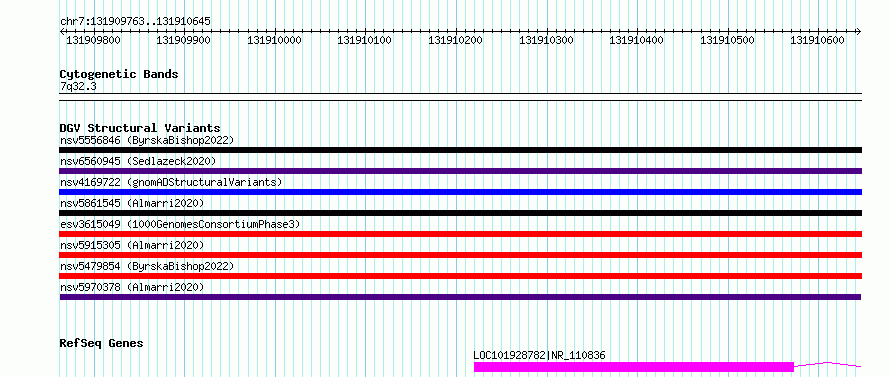
Task: Click the red bar for nsv5479854
Action: (460, 276)
